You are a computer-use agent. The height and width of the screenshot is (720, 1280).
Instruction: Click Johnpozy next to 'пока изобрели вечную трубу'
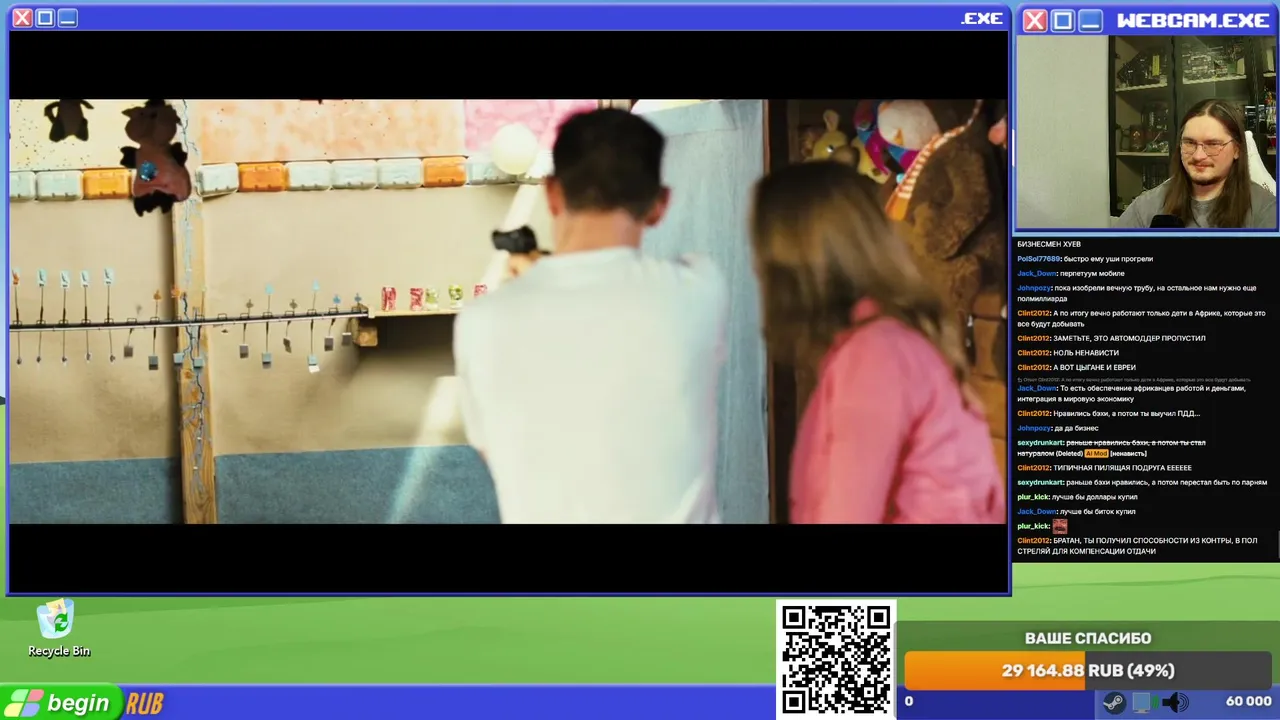pos(1034,288)
